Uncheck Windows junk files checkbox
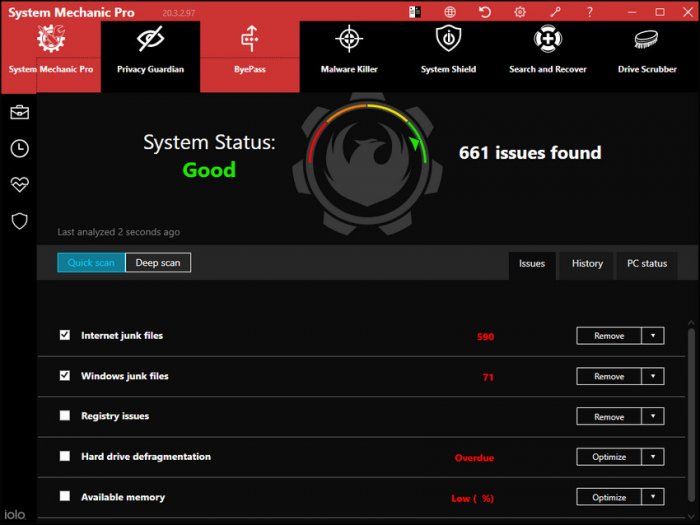The image size is (700, 525). (x=65, y=375)
